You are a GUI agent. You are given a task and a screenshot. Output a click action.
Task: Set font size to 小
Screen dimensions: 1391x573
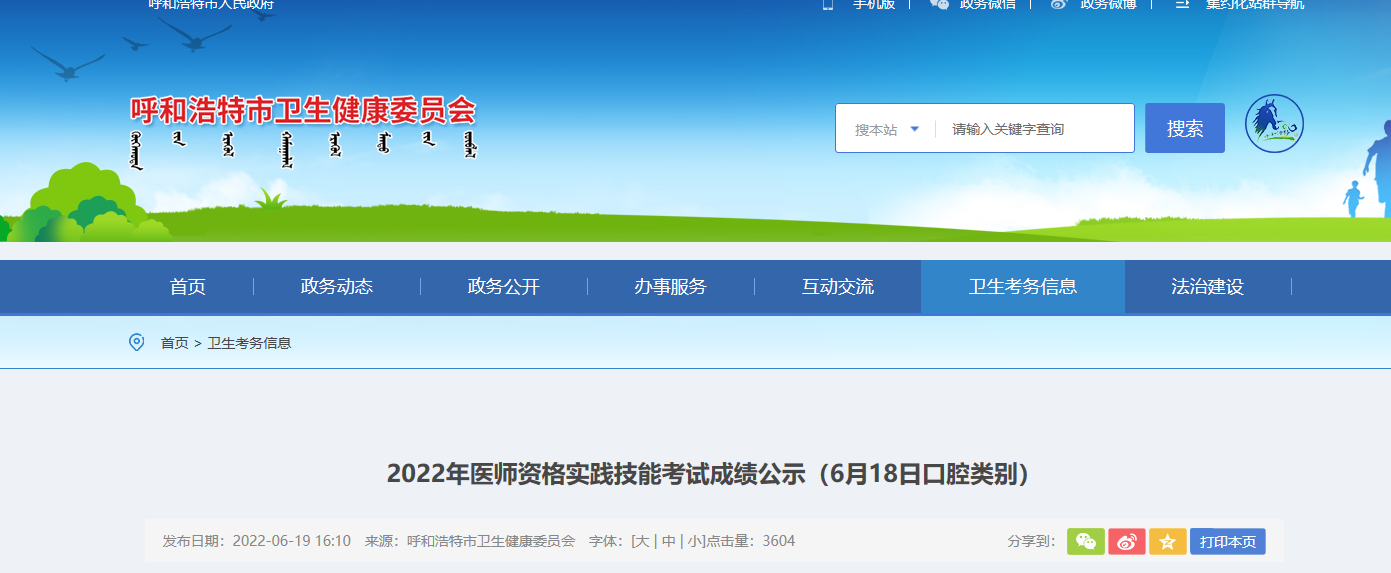coord(695,541)
